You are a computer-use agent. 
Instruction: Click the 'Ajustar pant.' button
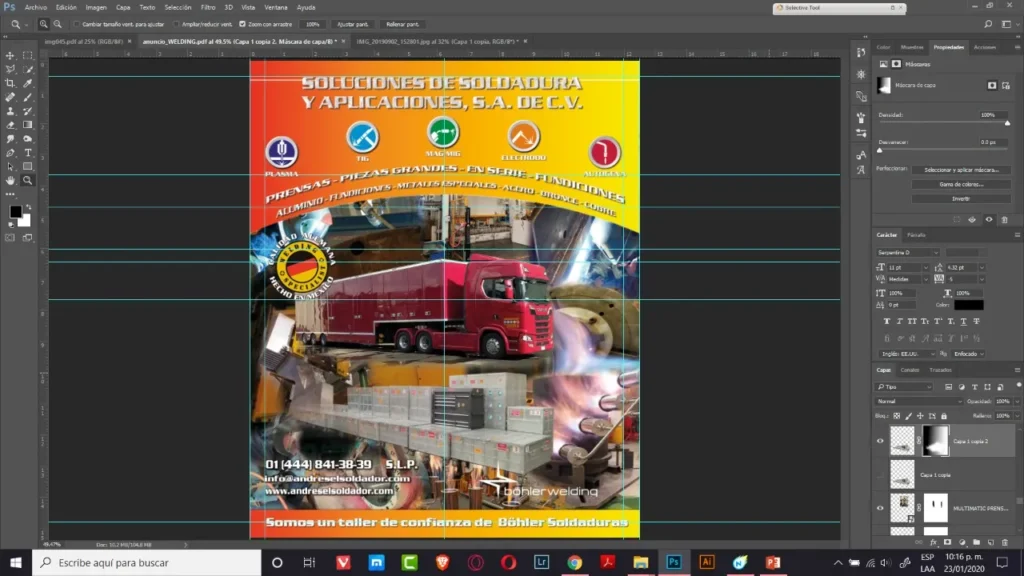(x=353, y=24)
